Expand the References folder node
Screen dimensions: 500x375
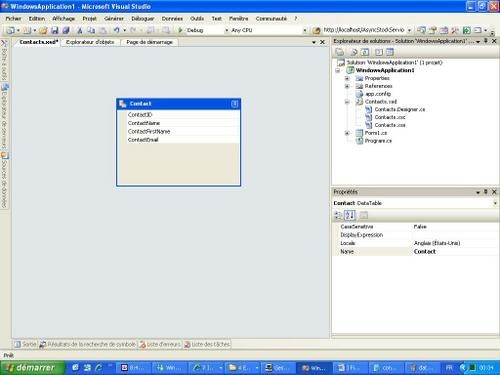click(x=347, y=86)
